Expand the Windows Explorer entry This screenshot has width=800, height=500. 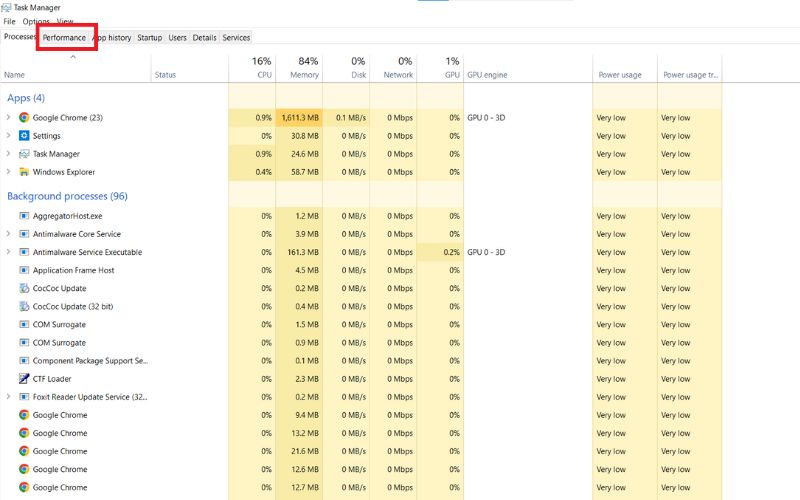click(8, 172)
